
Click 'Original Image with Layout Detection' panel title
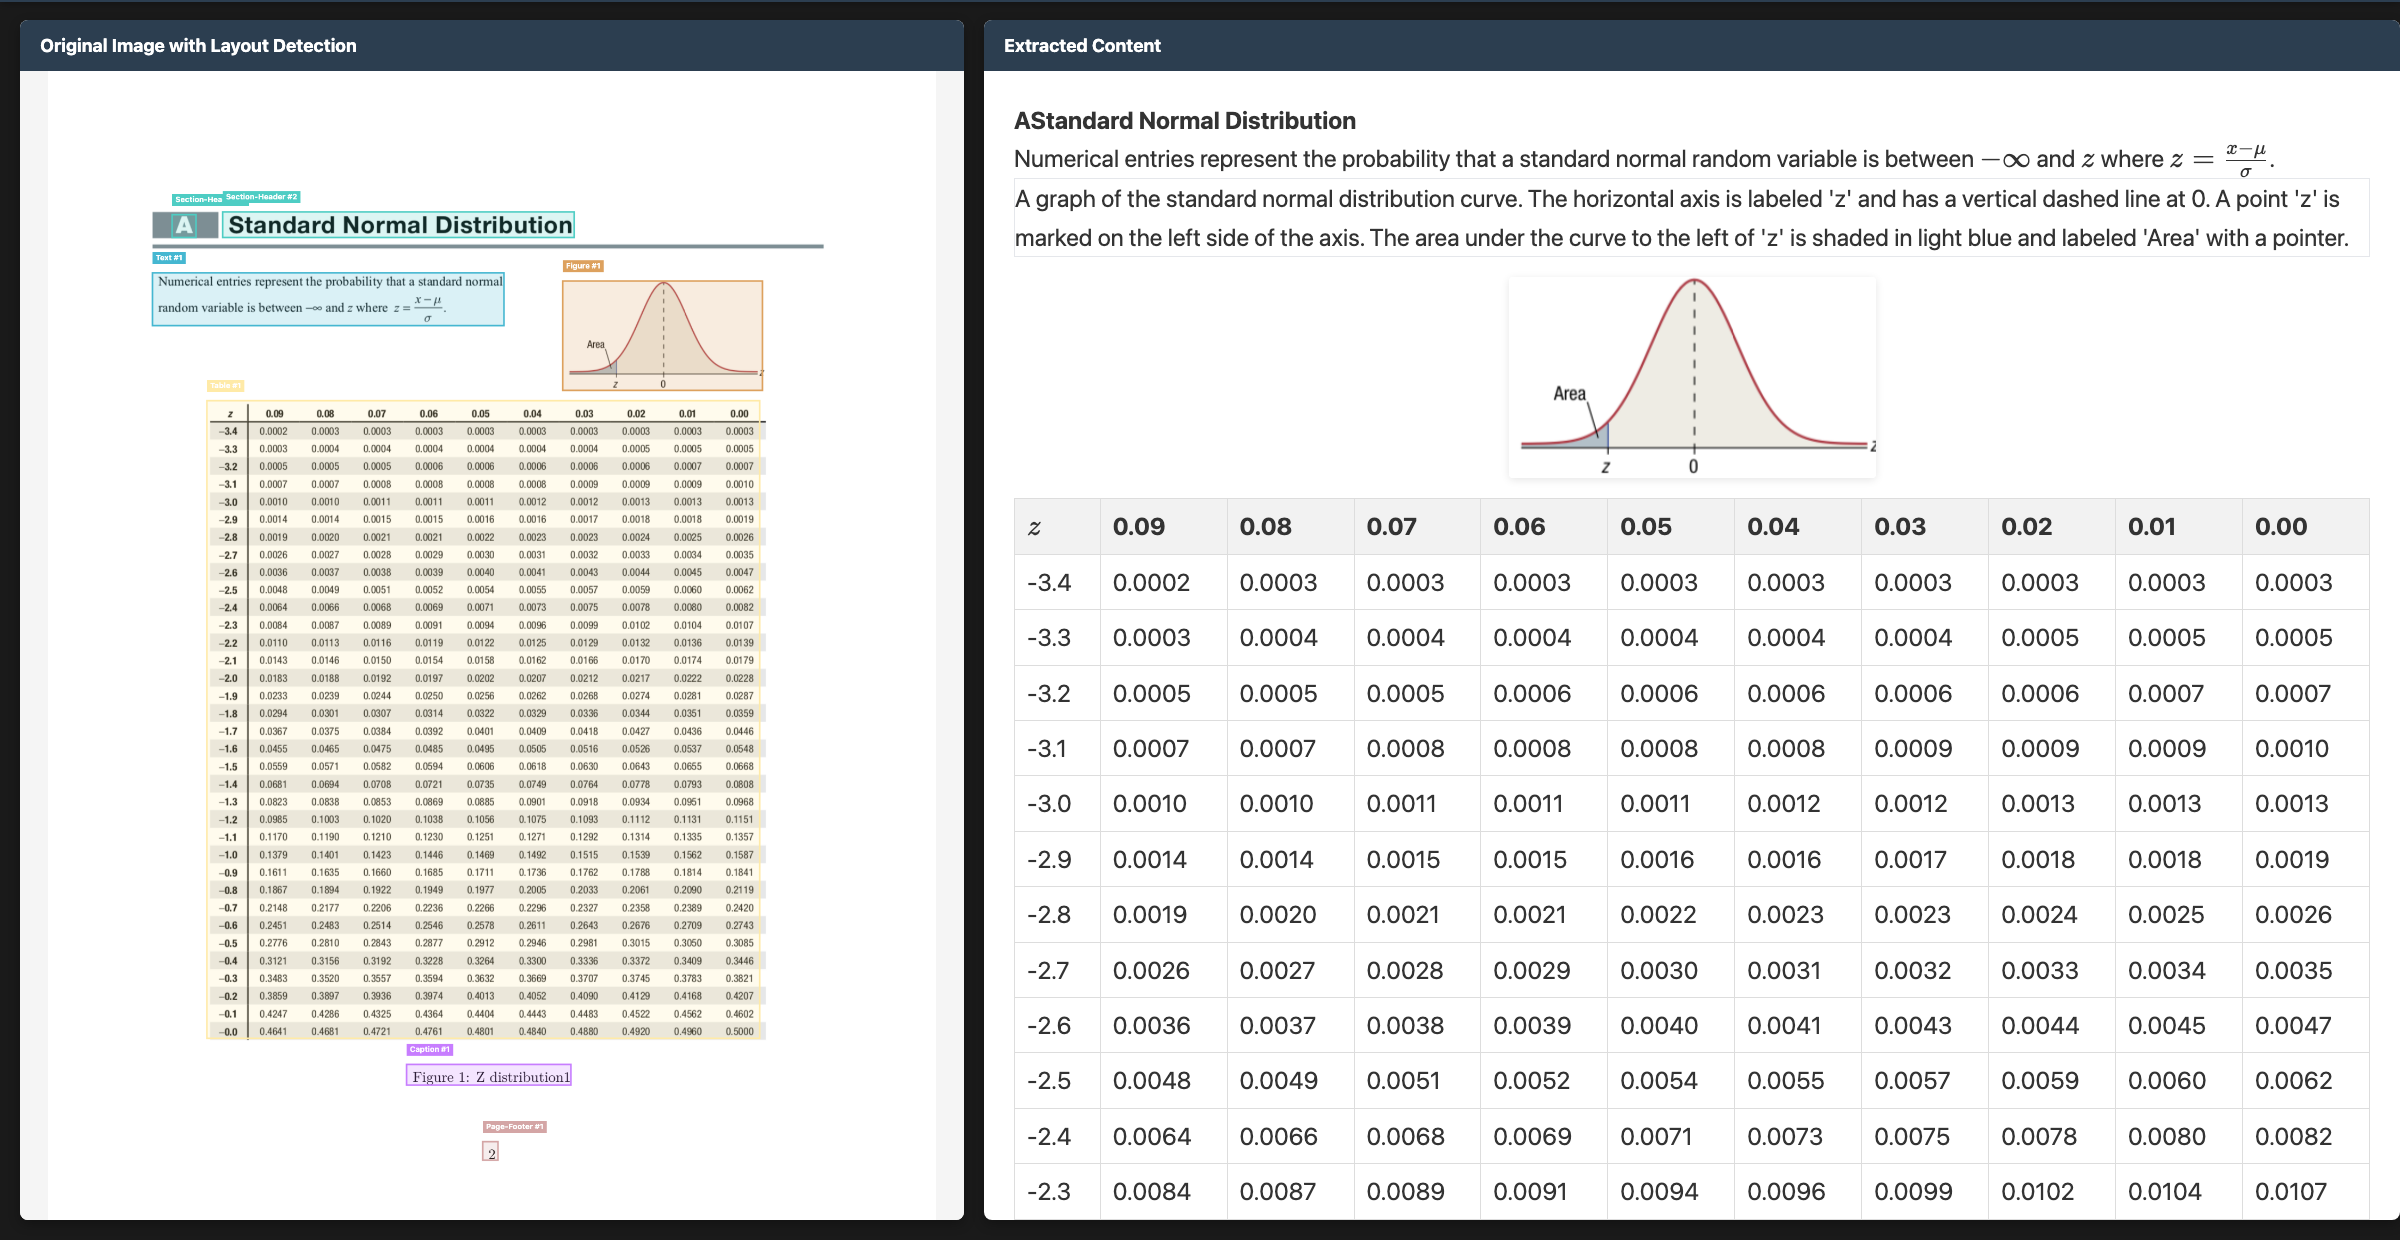pos(198,46)
